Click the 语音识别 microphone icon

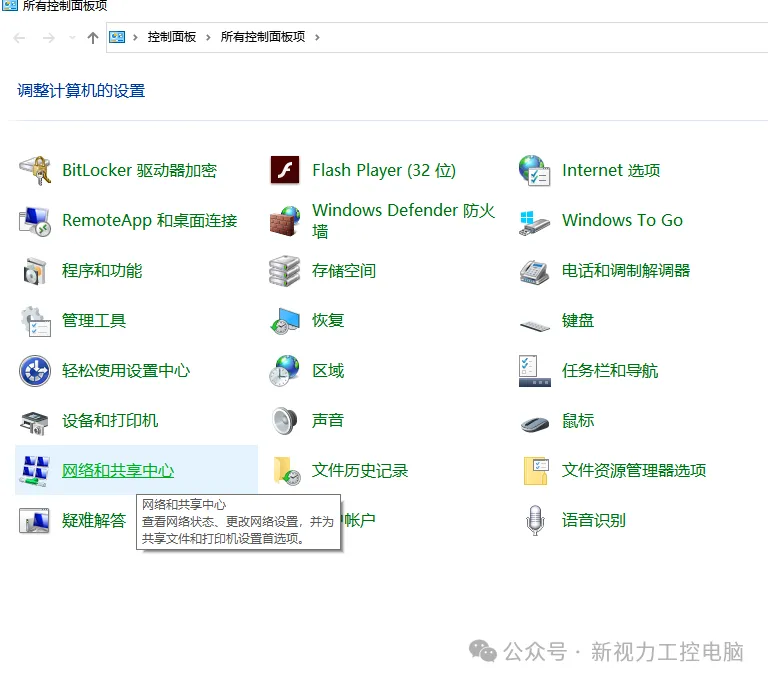pyautogui.click(x=535, y=520)
